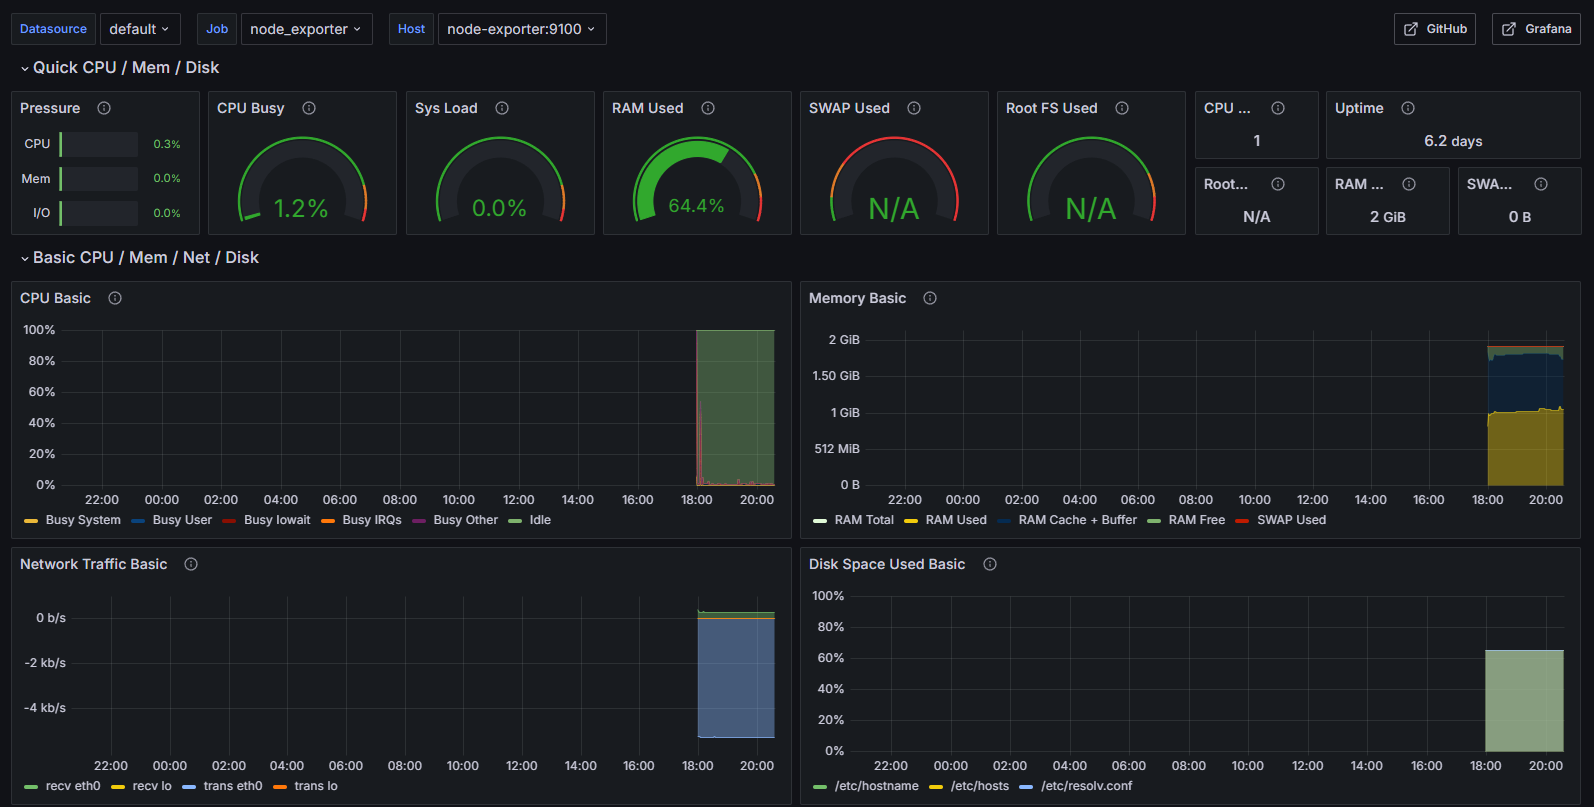Click the info icon beside Uptime
This screenshot has width=1594, height=807.
click(1408, 108)
